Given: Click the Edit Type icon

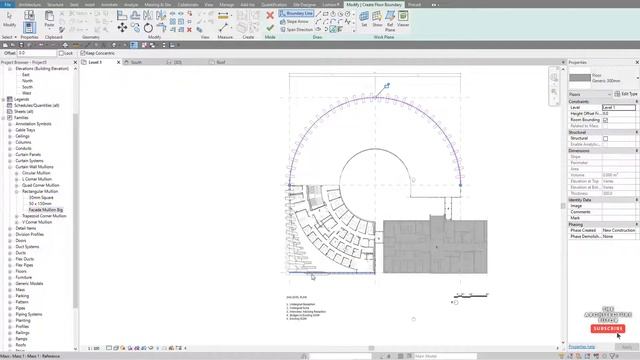Looking at the screenshot, I should [x=626, y=94].
